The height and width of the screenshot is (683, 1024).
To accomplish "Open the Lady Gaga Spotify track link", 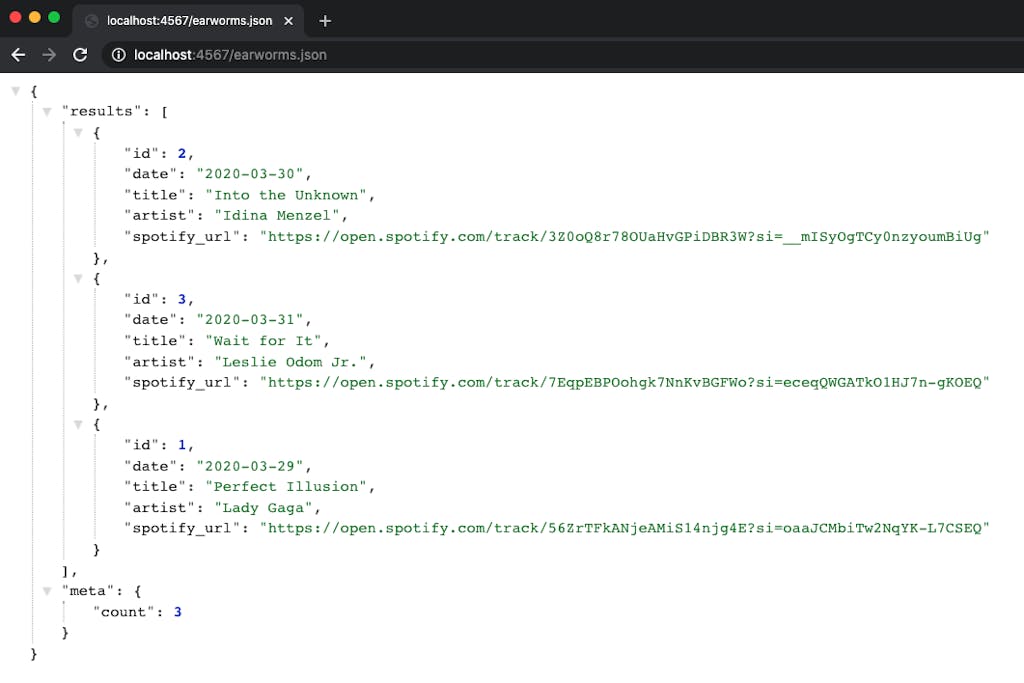I will point(624,528).
